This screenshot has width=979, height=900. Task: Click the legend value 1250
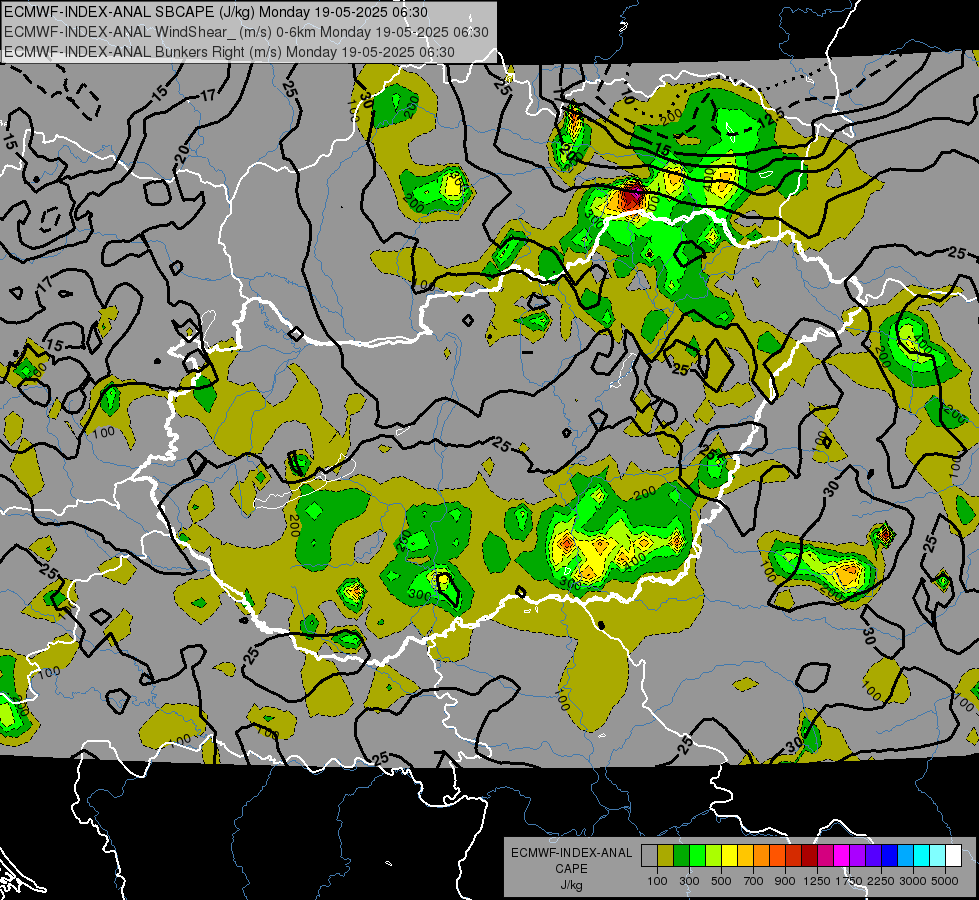click(817, 881)
